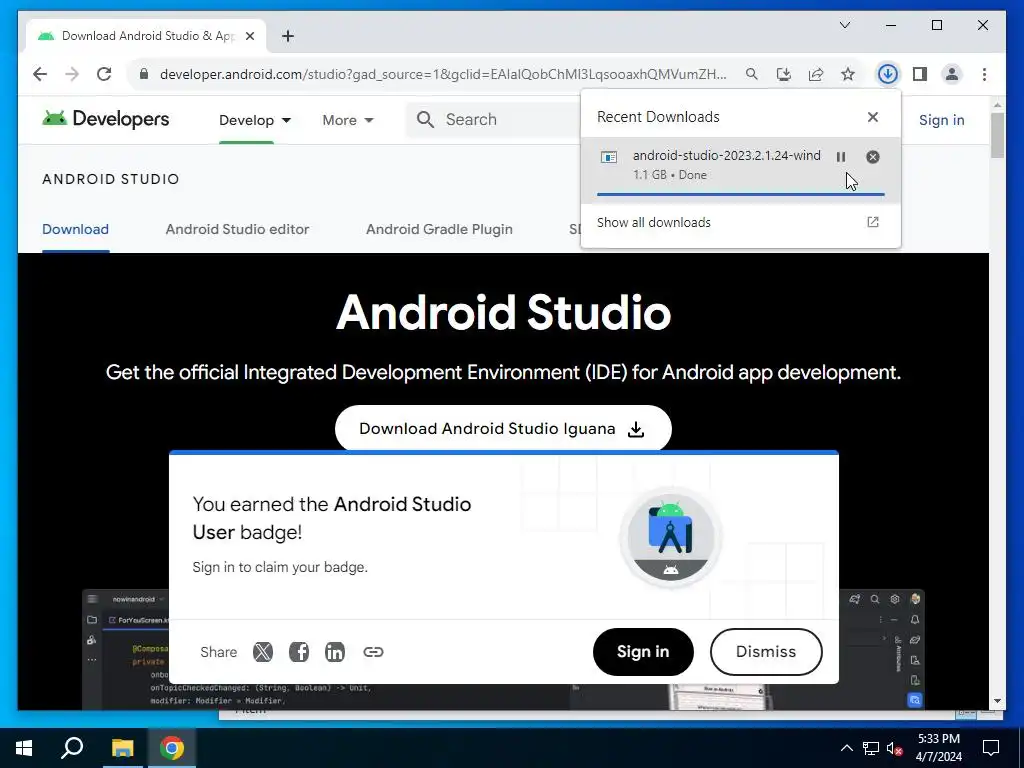This screenshot has height=768, width=1024.
Task: Click the download progress bar
Action: [741, 194]
